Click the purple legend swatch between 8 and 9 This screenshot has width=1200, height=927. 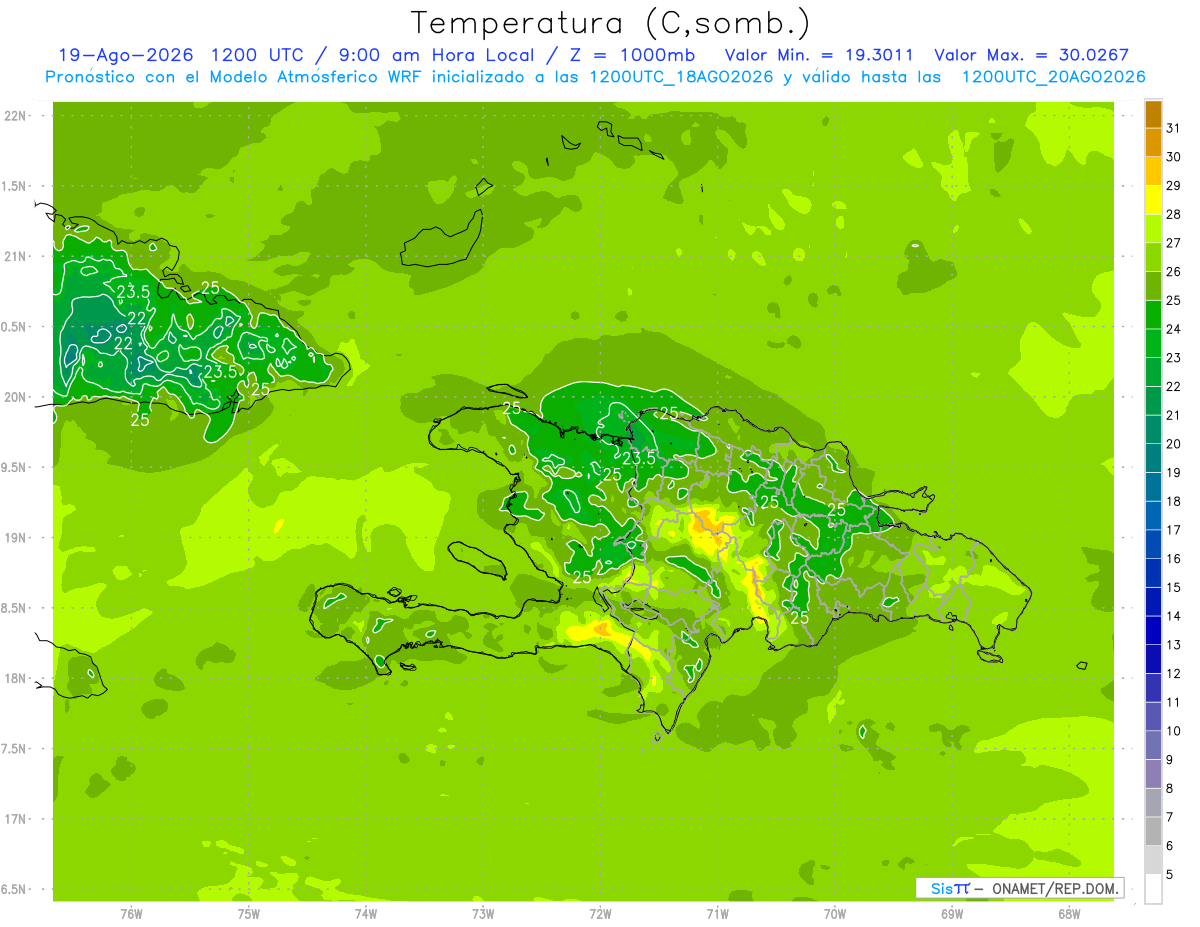(x=1153, y=775)
